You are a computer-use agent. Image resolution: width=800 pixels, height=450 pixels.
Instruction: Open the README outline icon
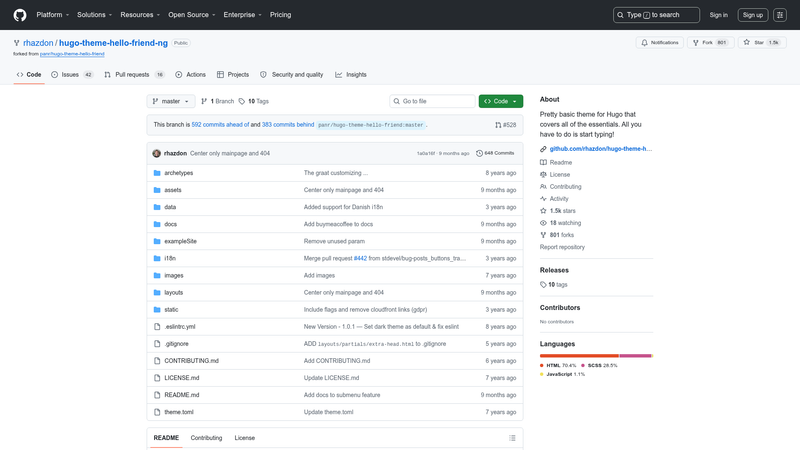point(512,438)
